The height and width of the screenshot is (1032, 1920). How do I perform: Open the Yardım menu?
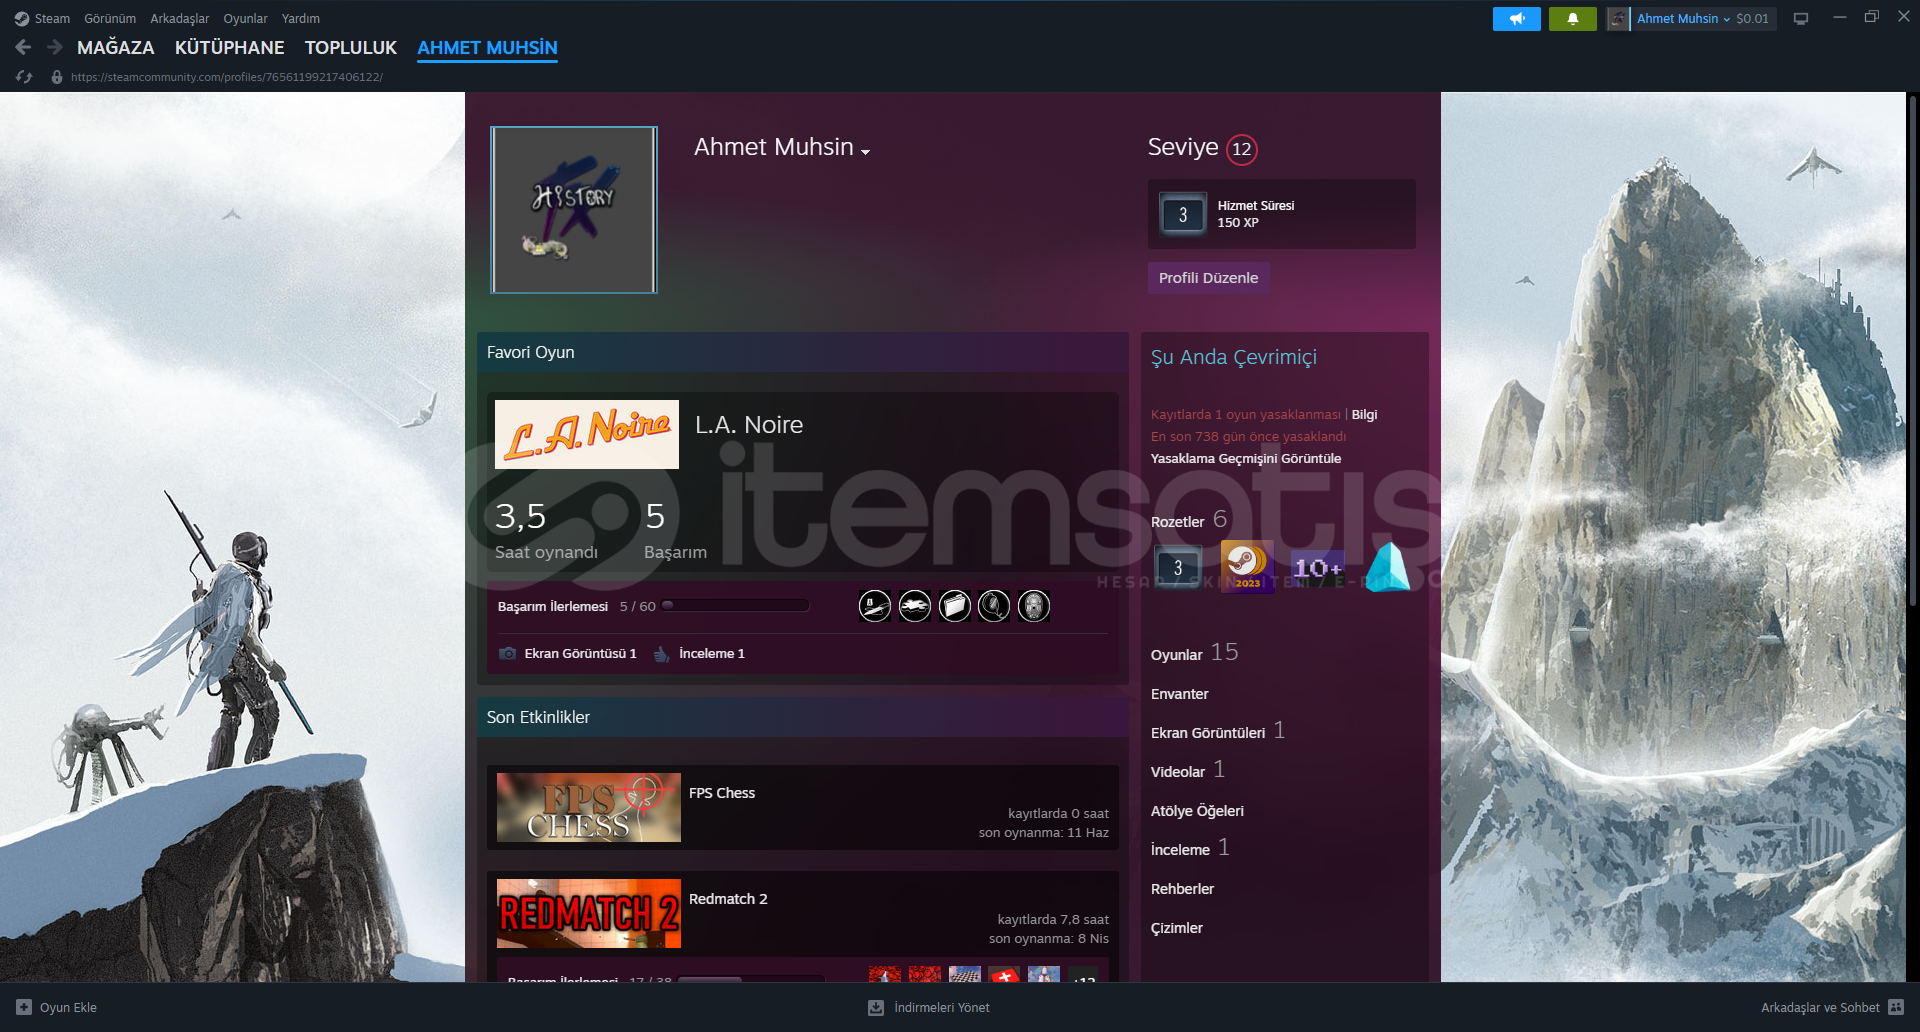(x=301, y=19)
